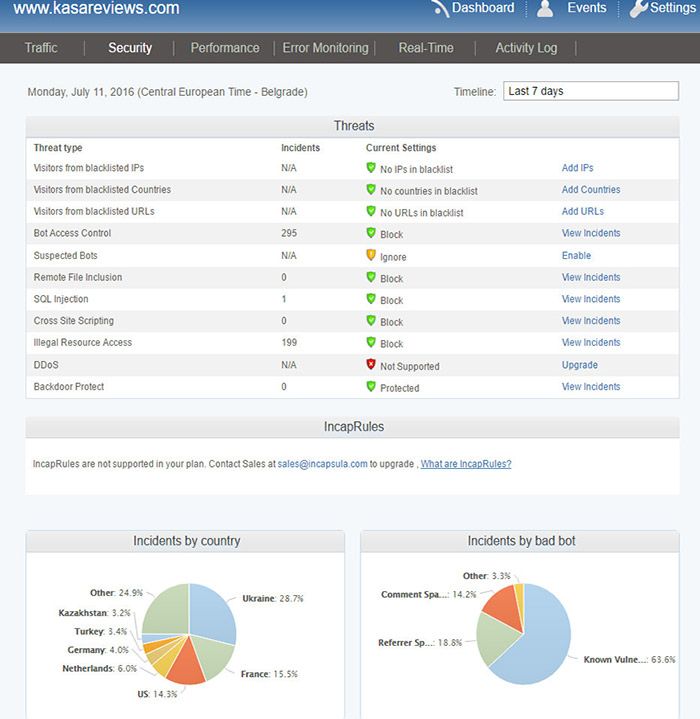Click Upgrade link for DDoS
The width and height of the screenshot is (700, 719).
coord(579,365)
